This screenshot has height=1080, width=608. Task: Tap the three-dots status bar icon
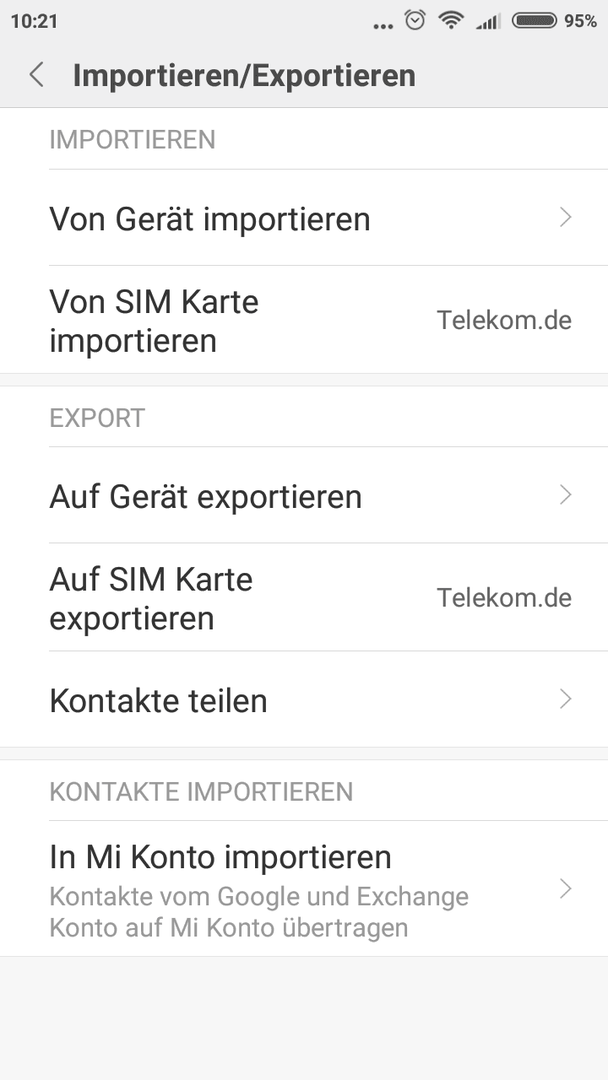coord(383,26)
